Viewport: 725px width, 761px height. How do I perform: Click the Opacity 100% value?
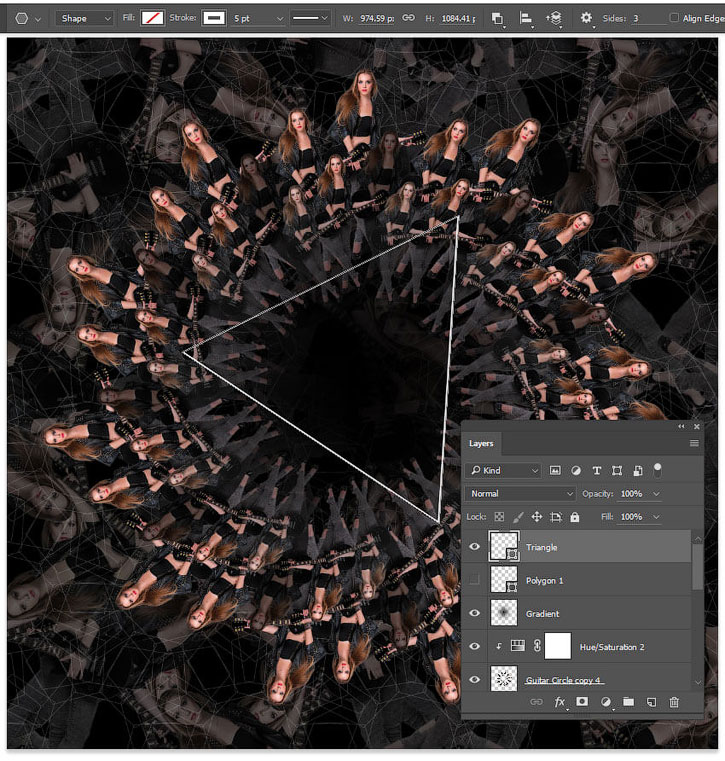coord(632,494)
